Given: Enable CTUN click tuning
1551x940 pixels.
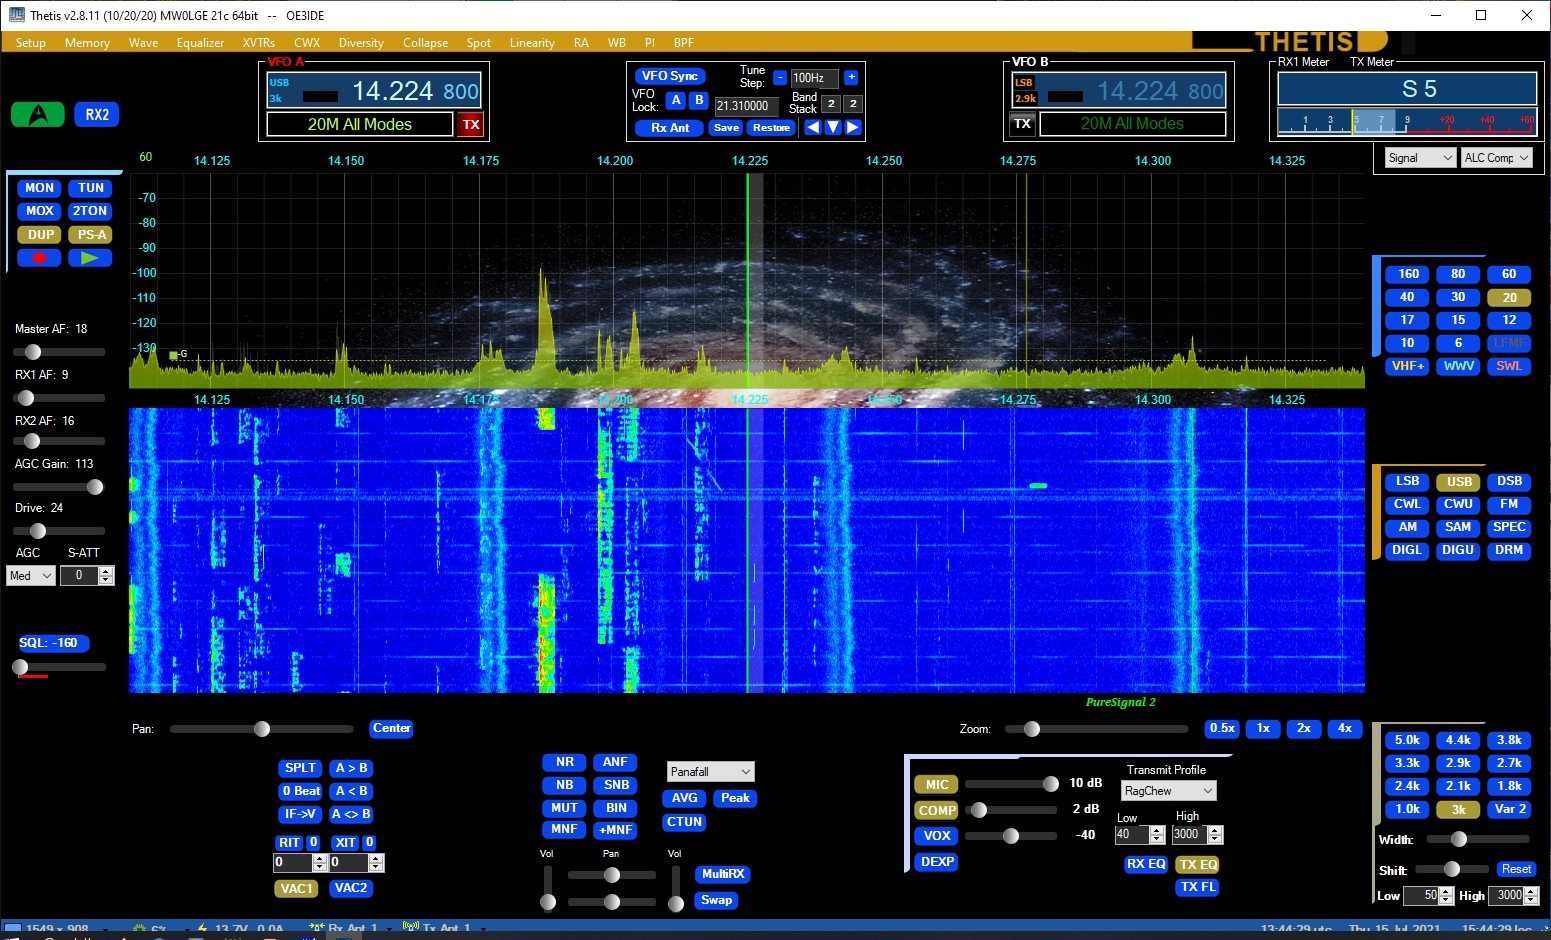Looking at the screenshot, I should tap(683, 821).
